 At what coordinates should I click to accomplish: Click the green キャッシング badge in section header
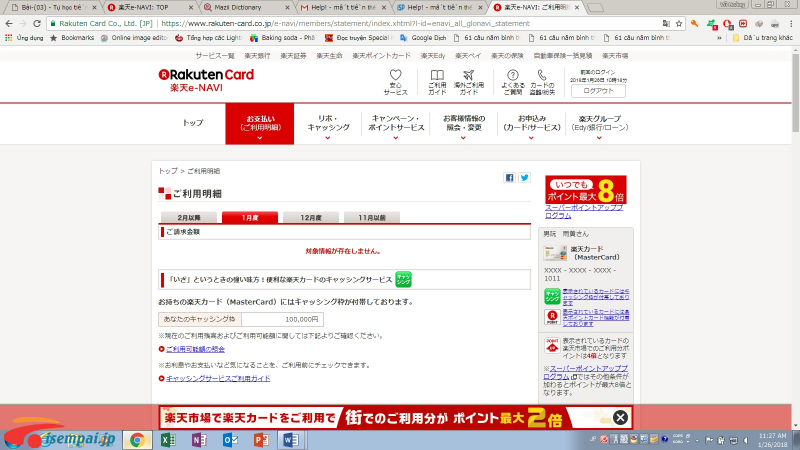[x=403, y=280]
